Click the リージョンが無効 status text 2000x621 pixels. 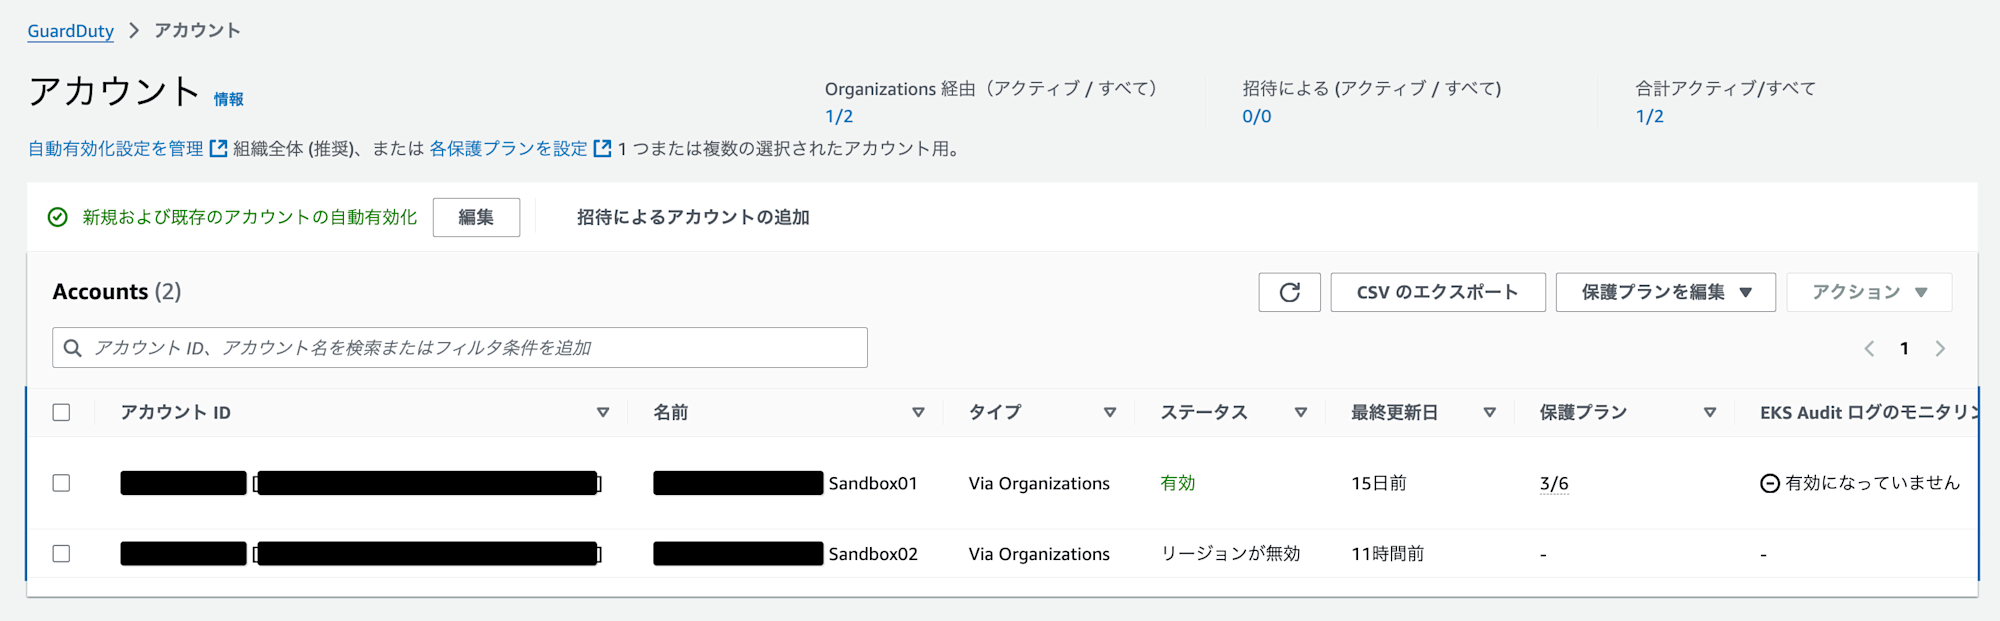(x=1230, y=553)
